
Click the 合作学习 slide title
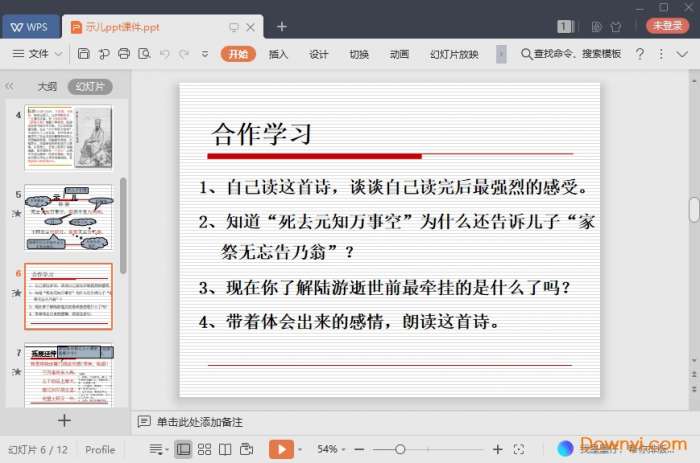click(x=261, y=134)
